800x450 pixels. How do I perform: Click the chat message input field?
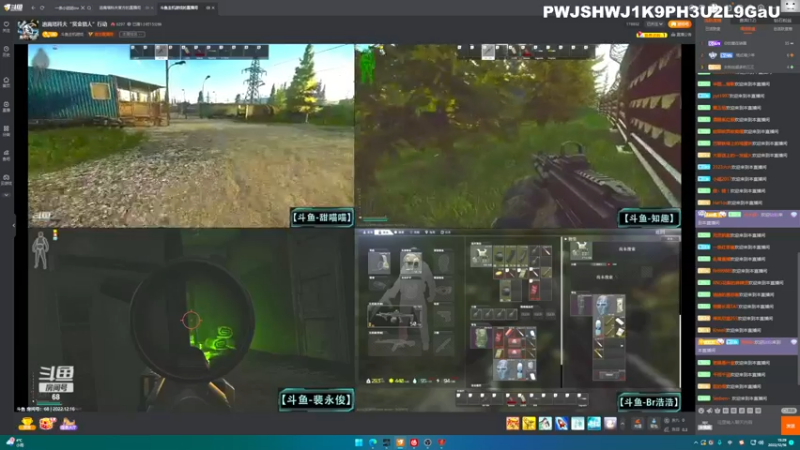747,423
